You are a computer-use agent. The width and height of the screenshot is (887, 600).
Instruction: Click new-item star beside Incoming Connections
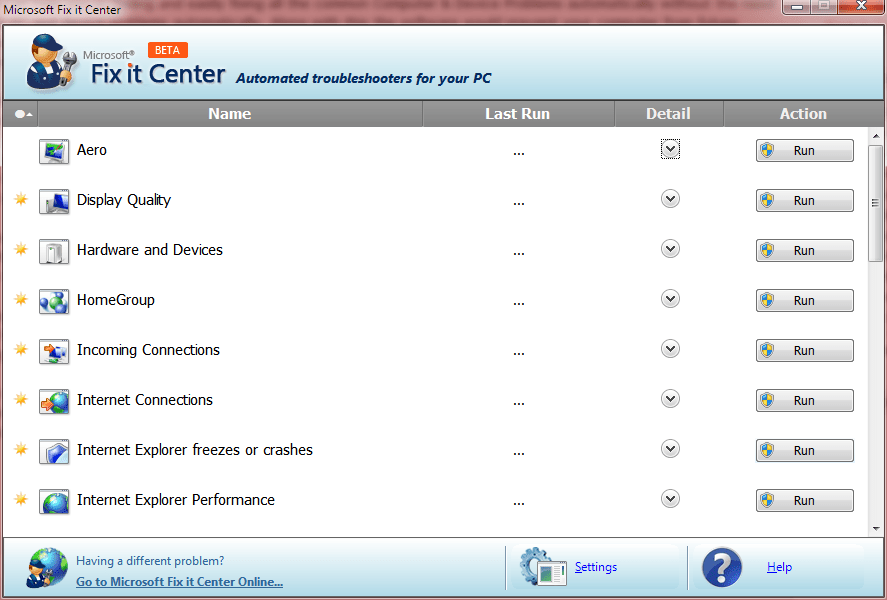[21, 349]
